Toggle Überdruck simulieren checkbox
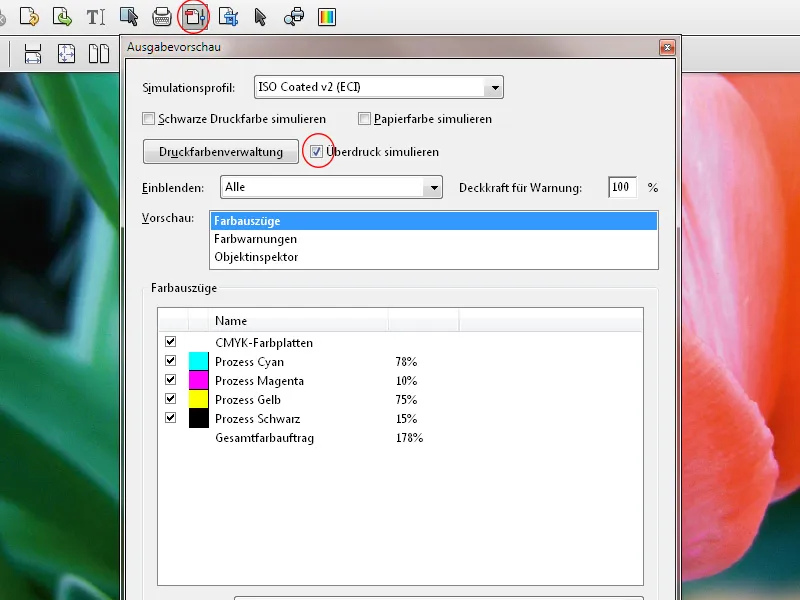 point(316,152)
